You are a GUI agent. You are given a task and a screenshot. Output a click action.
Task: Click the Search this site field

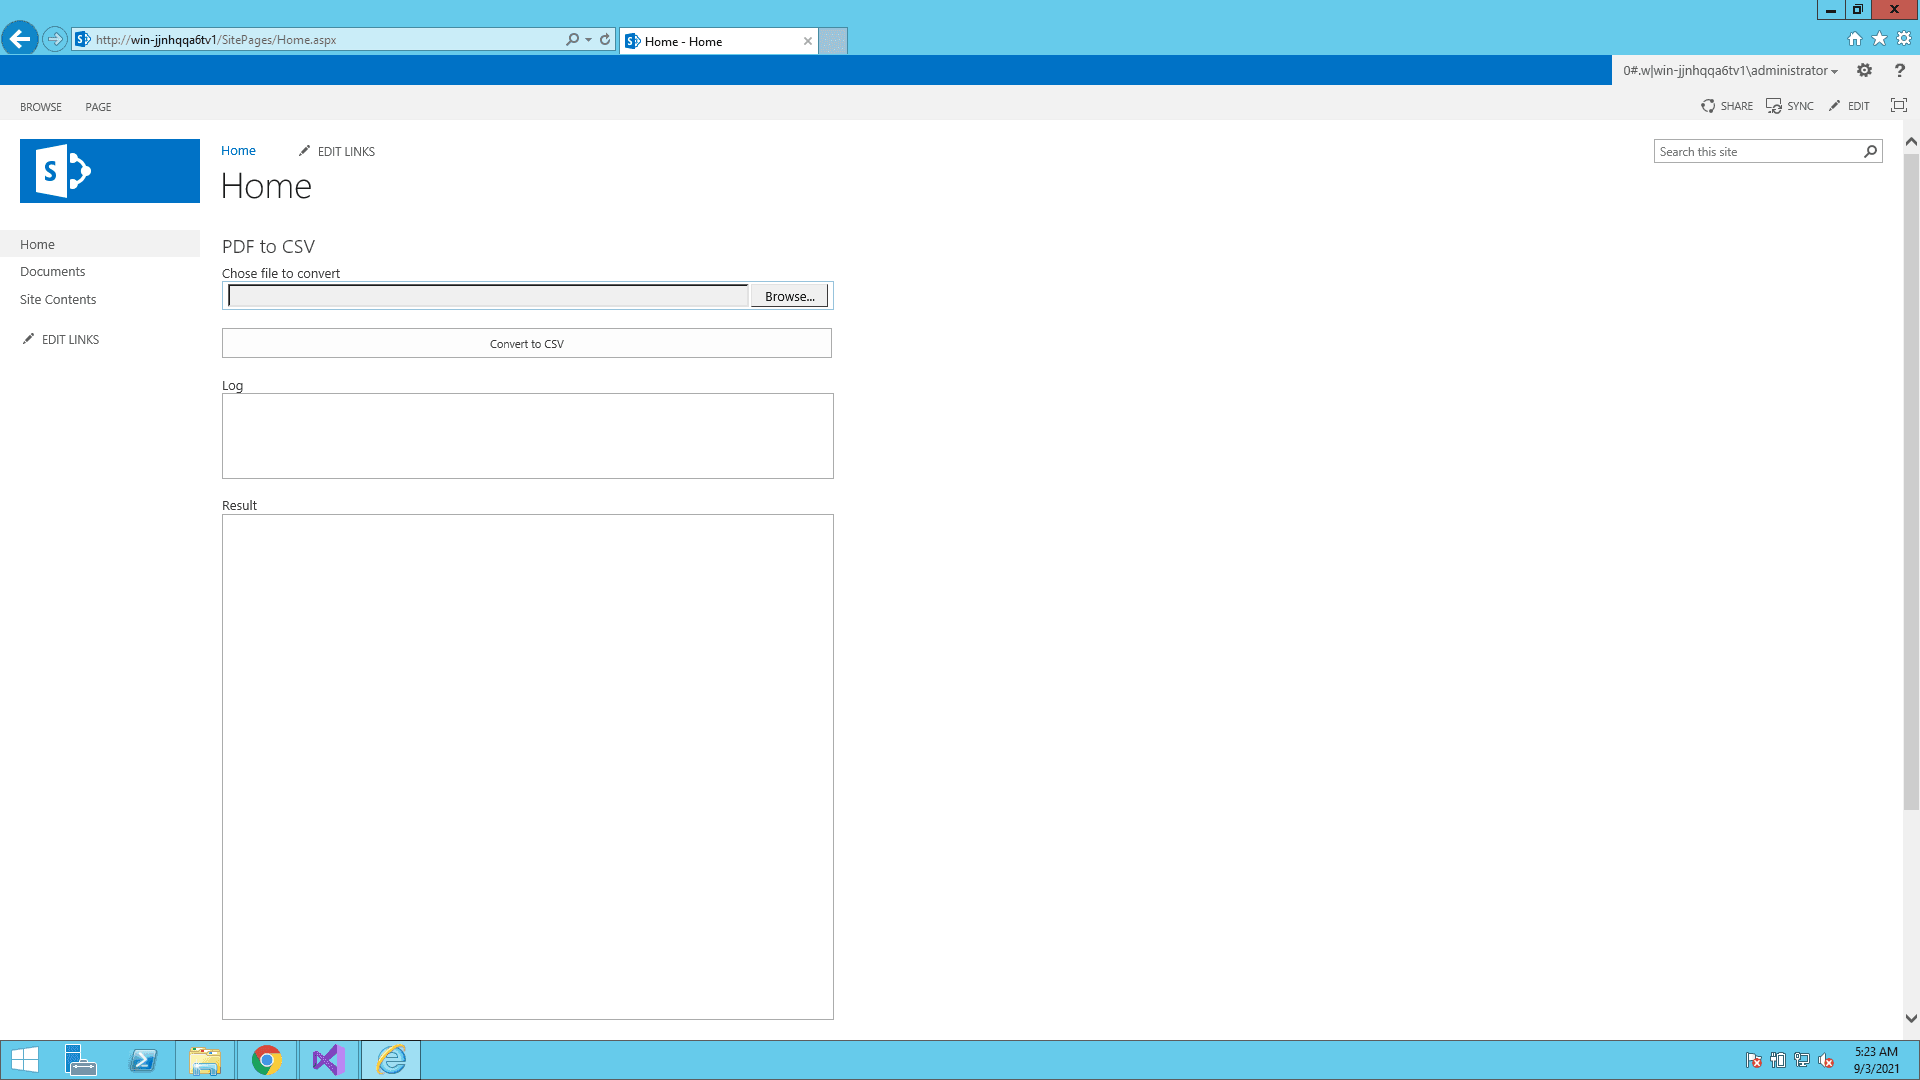coord(1756,151)
